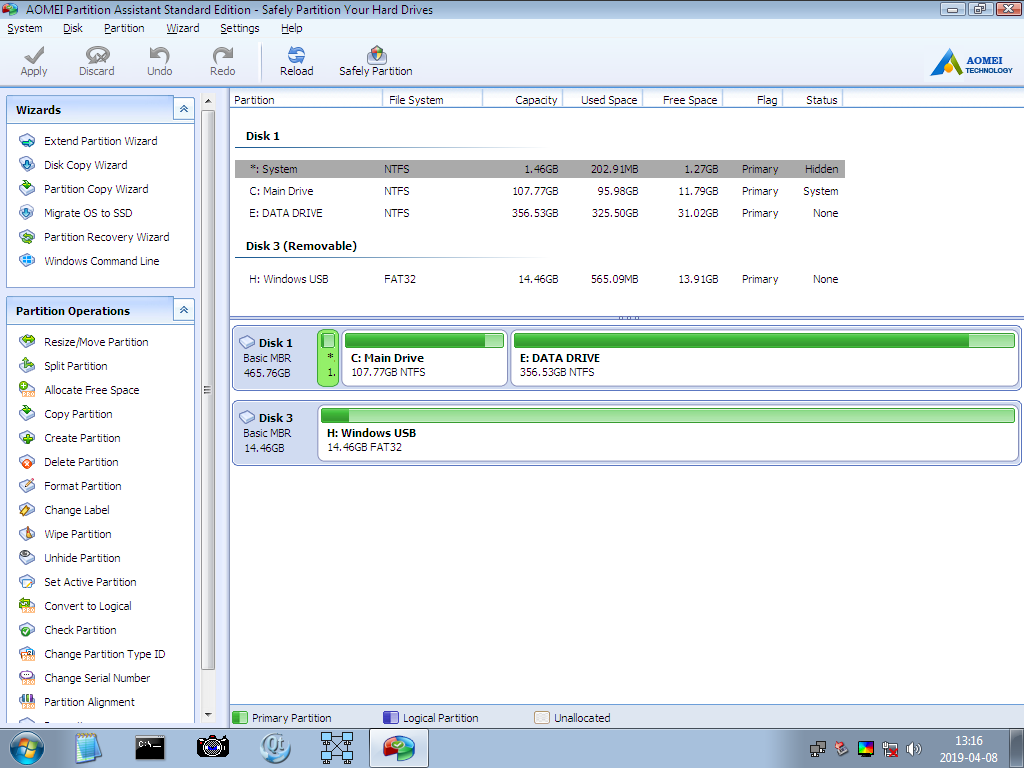Select C: Main Drive block in disk map

point(424,358)
